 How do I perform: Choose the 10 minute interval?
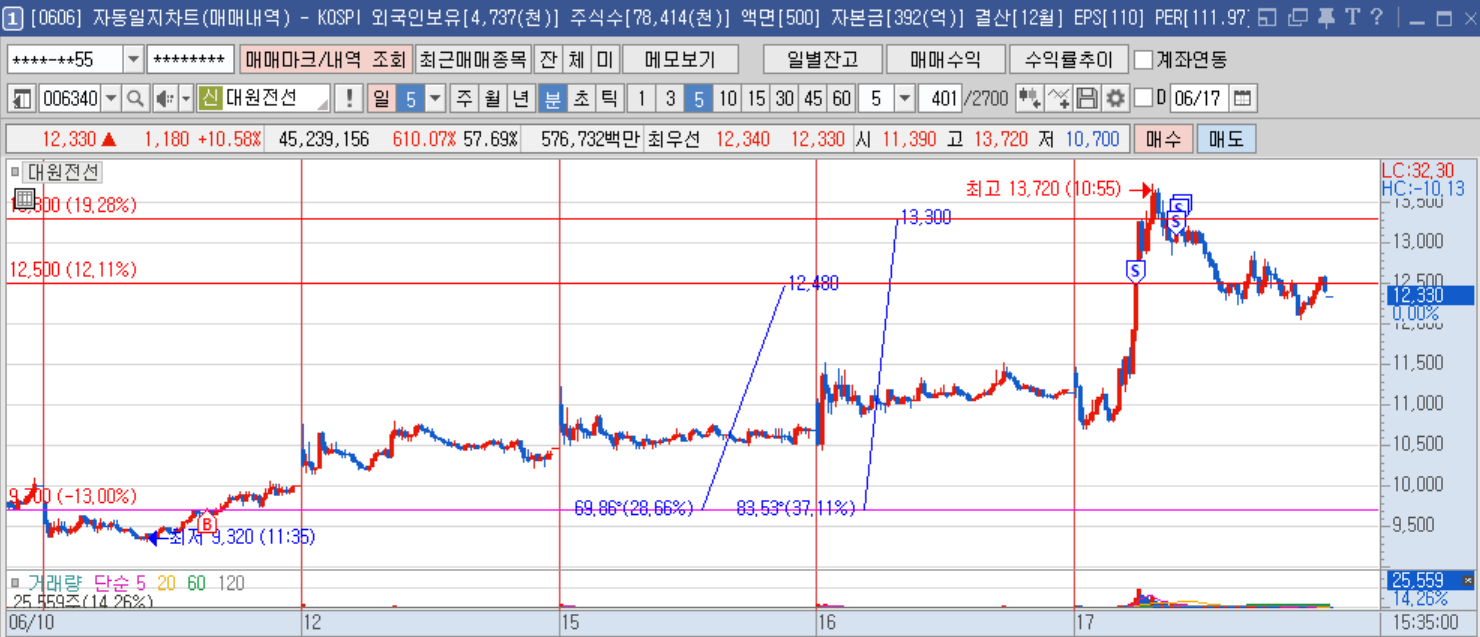pos(727,98)
